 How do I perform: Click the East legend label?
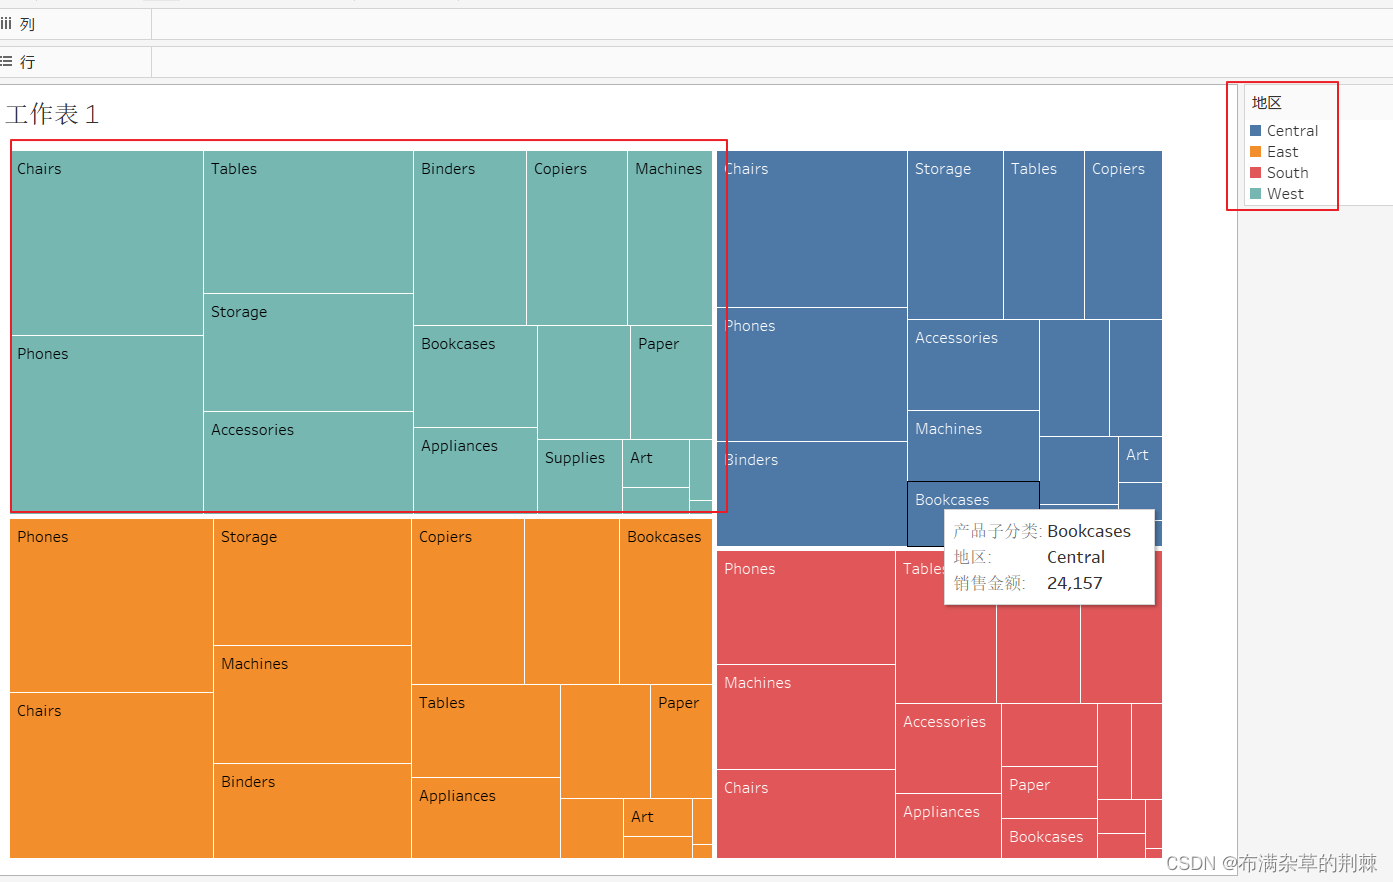(x=1282, y=152)
